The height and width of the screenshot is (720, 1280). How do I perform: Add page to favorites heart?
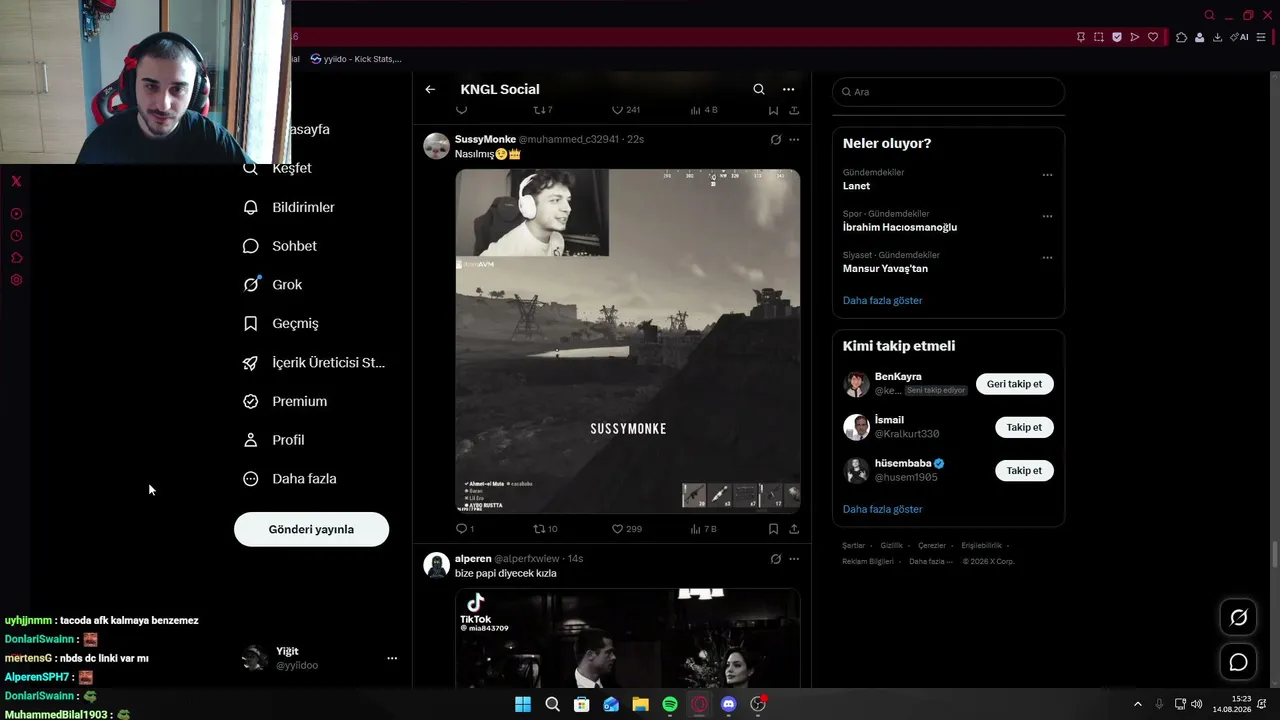coord(1153,37)
